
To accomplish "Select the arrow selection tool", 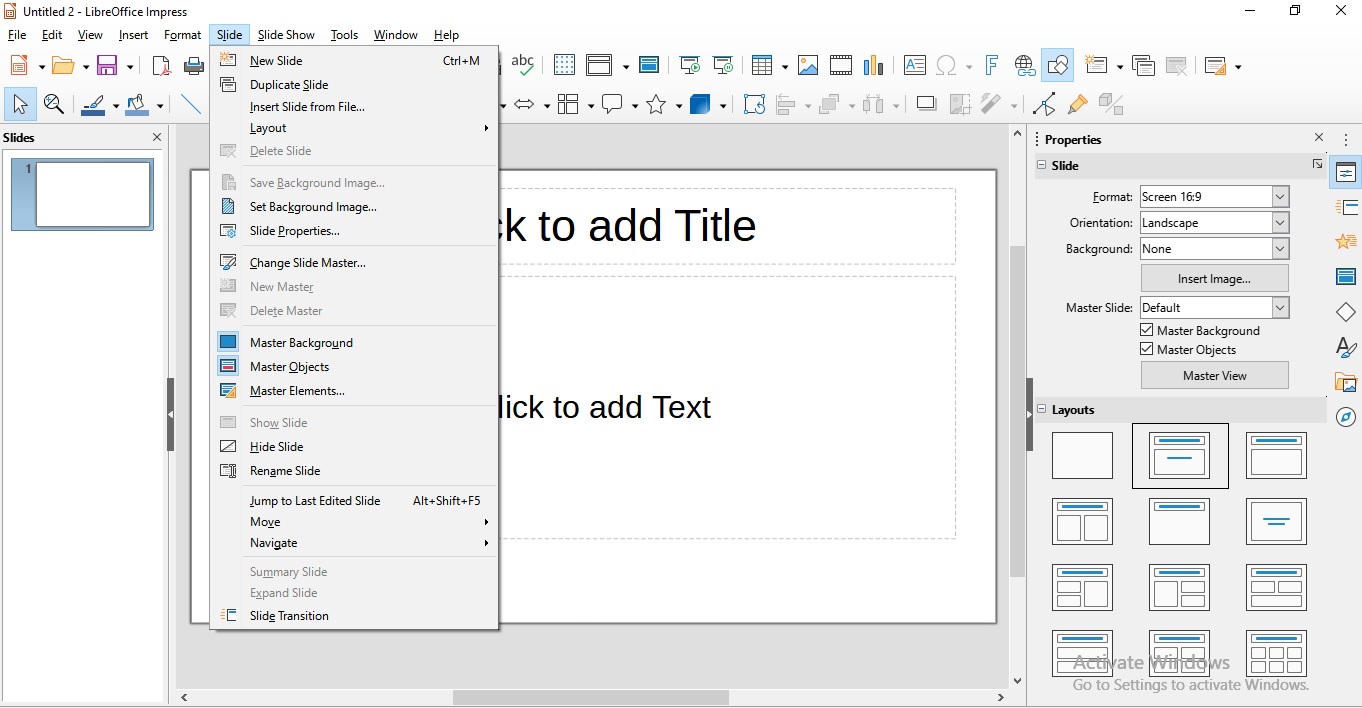I will pos(20,104).
